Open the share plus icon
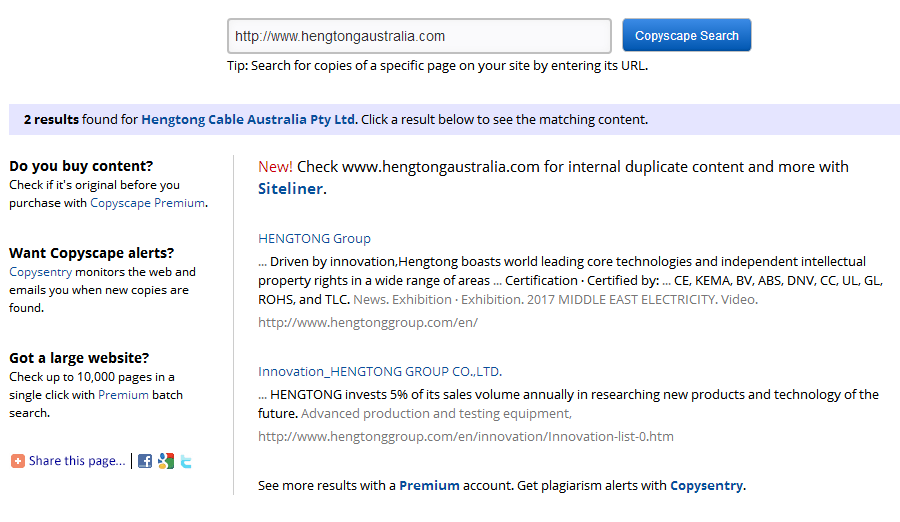The width and height of the screenshot is (900, 522). click(x=18, y=461)
